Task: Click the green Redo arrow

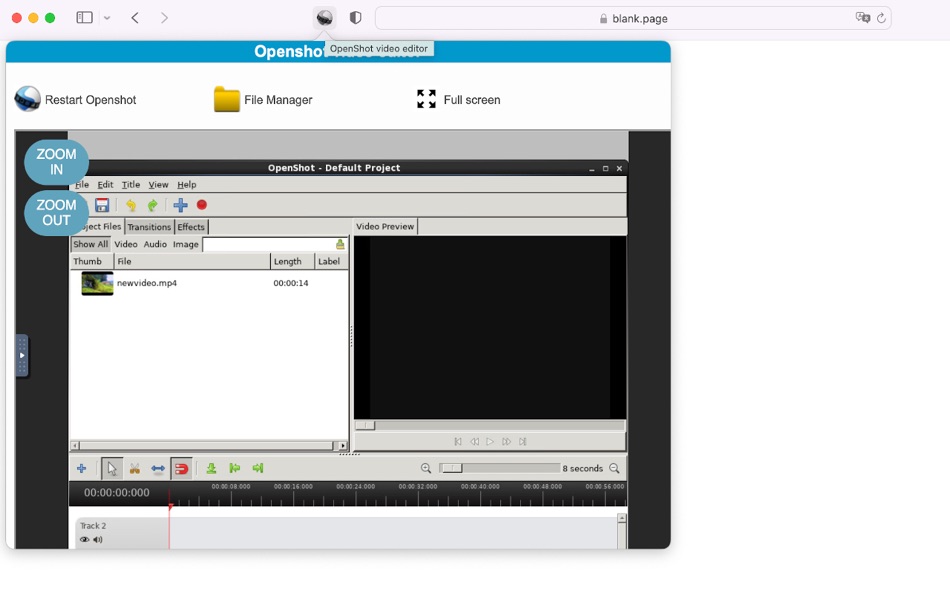Action: [153, 205]
